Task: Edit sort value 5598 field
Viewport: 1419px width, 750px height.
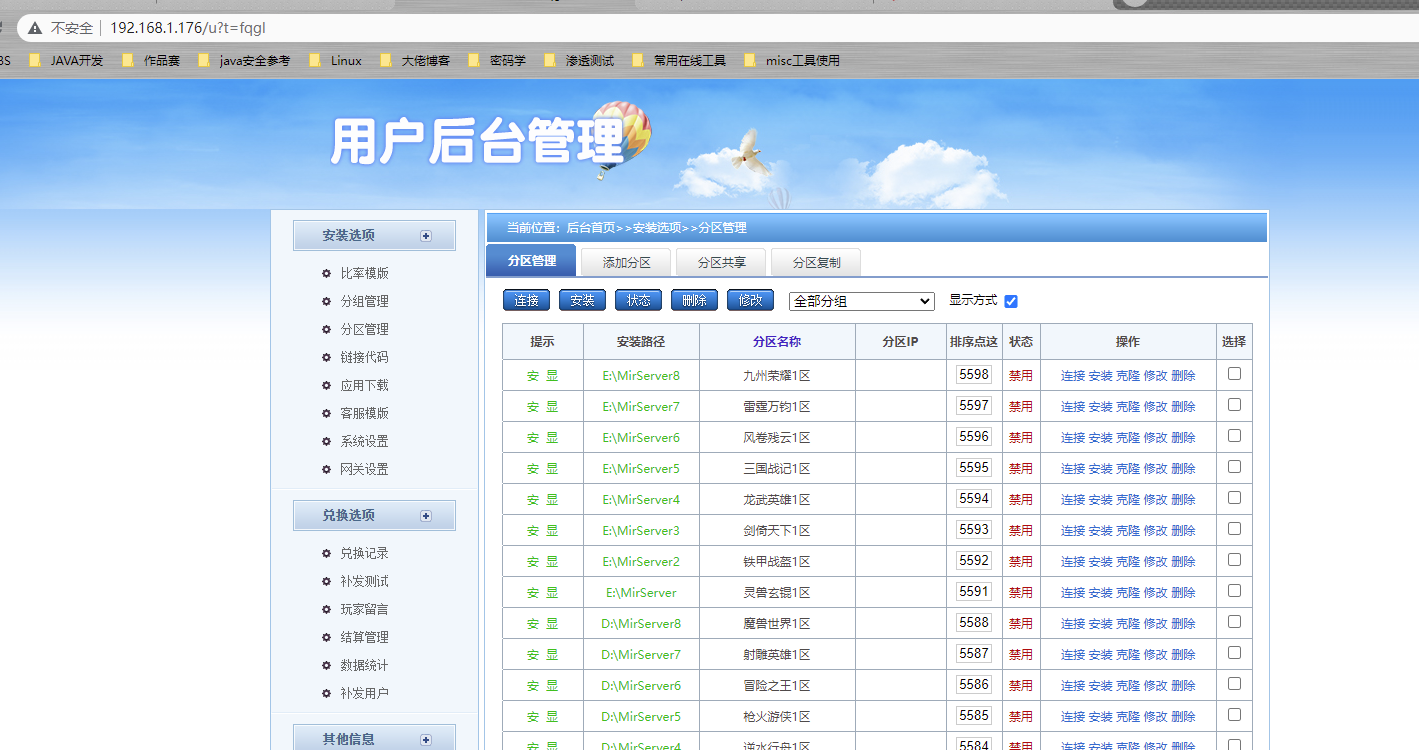Action: (x=974, y=375)
